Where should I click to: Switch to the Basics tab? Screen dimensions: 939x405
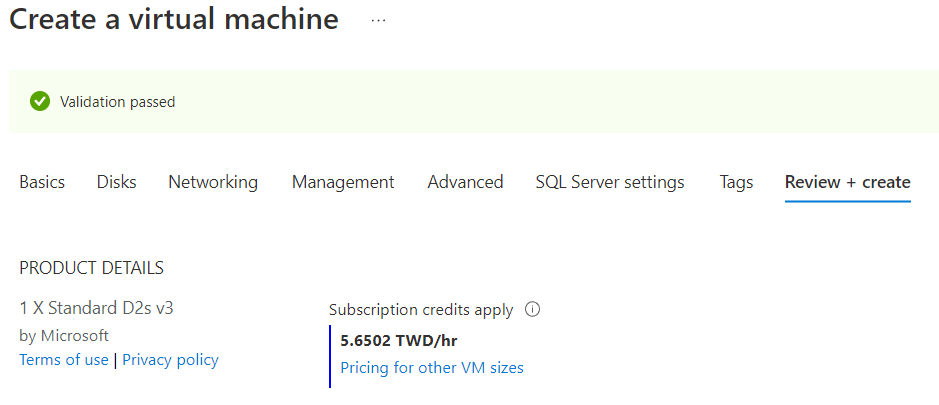click(x=42, y=182)
